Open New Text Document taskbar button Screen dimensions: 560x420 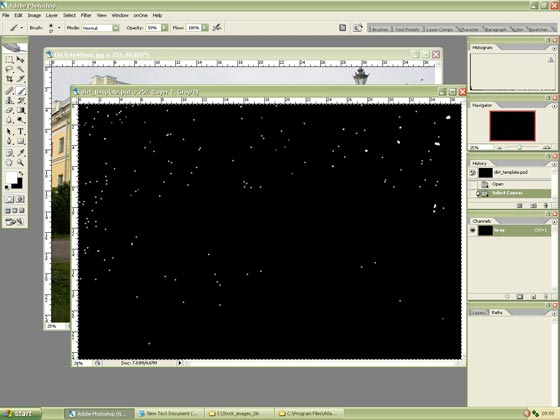[x=169, y=414]
